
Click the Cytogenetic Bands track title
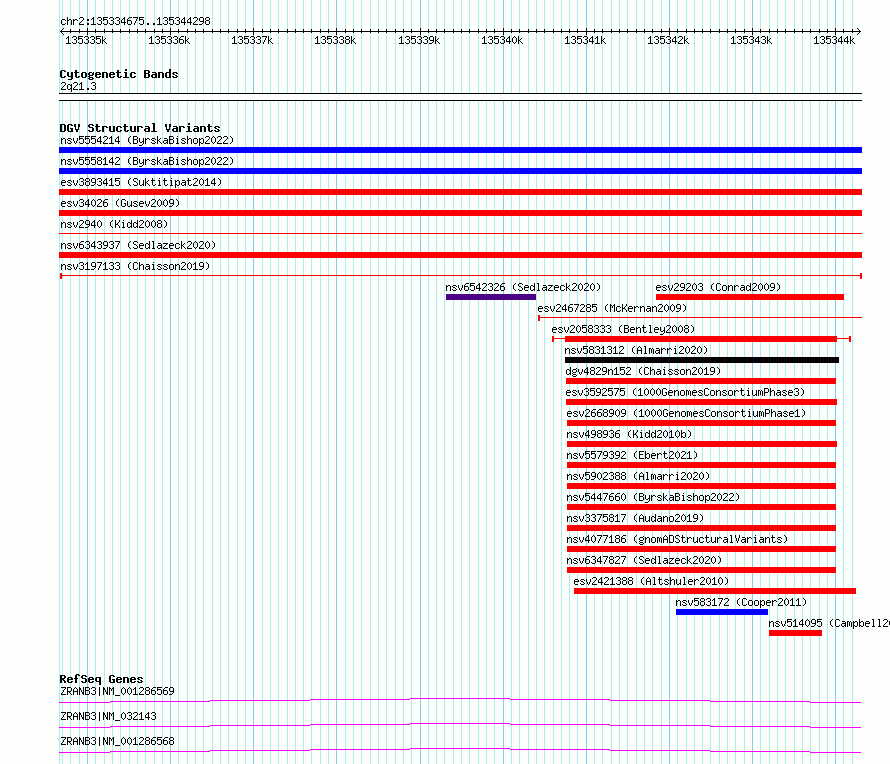click(x=119, y=74)
